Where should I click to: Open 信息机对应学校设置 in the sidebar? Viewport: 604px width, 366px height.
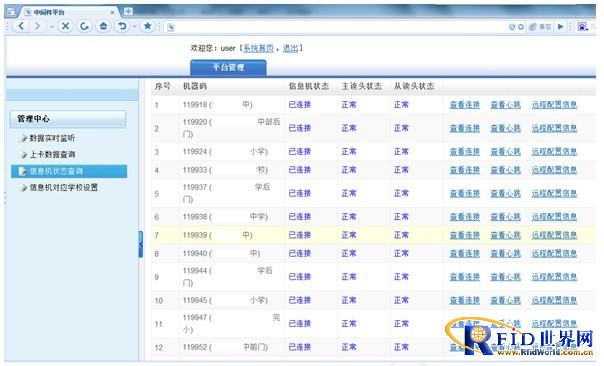coord(64,188)
